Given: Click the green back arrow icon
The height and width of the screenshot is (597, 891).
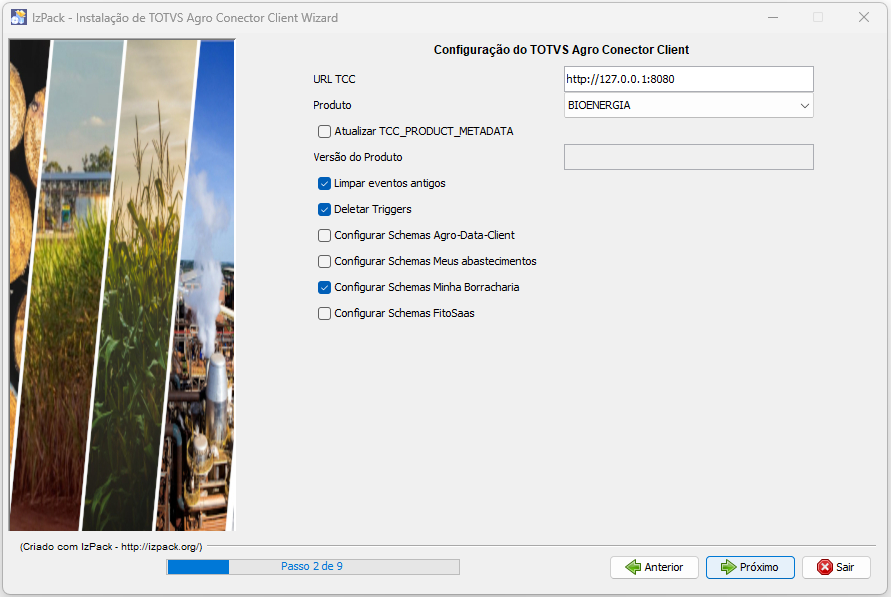Looking at the screenshot, I should point(632,567).
